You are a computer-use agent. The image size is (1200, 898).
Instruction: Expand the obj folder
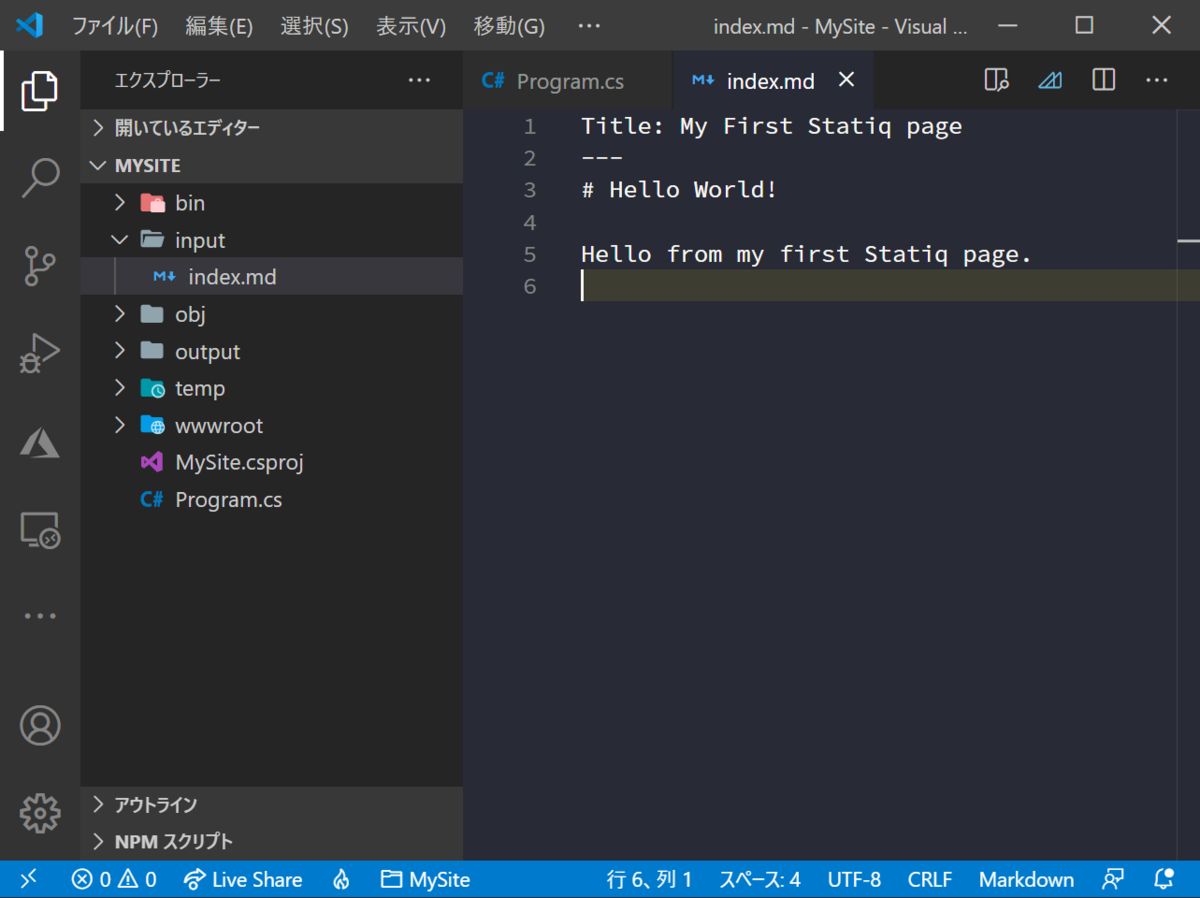coord(272,314)
